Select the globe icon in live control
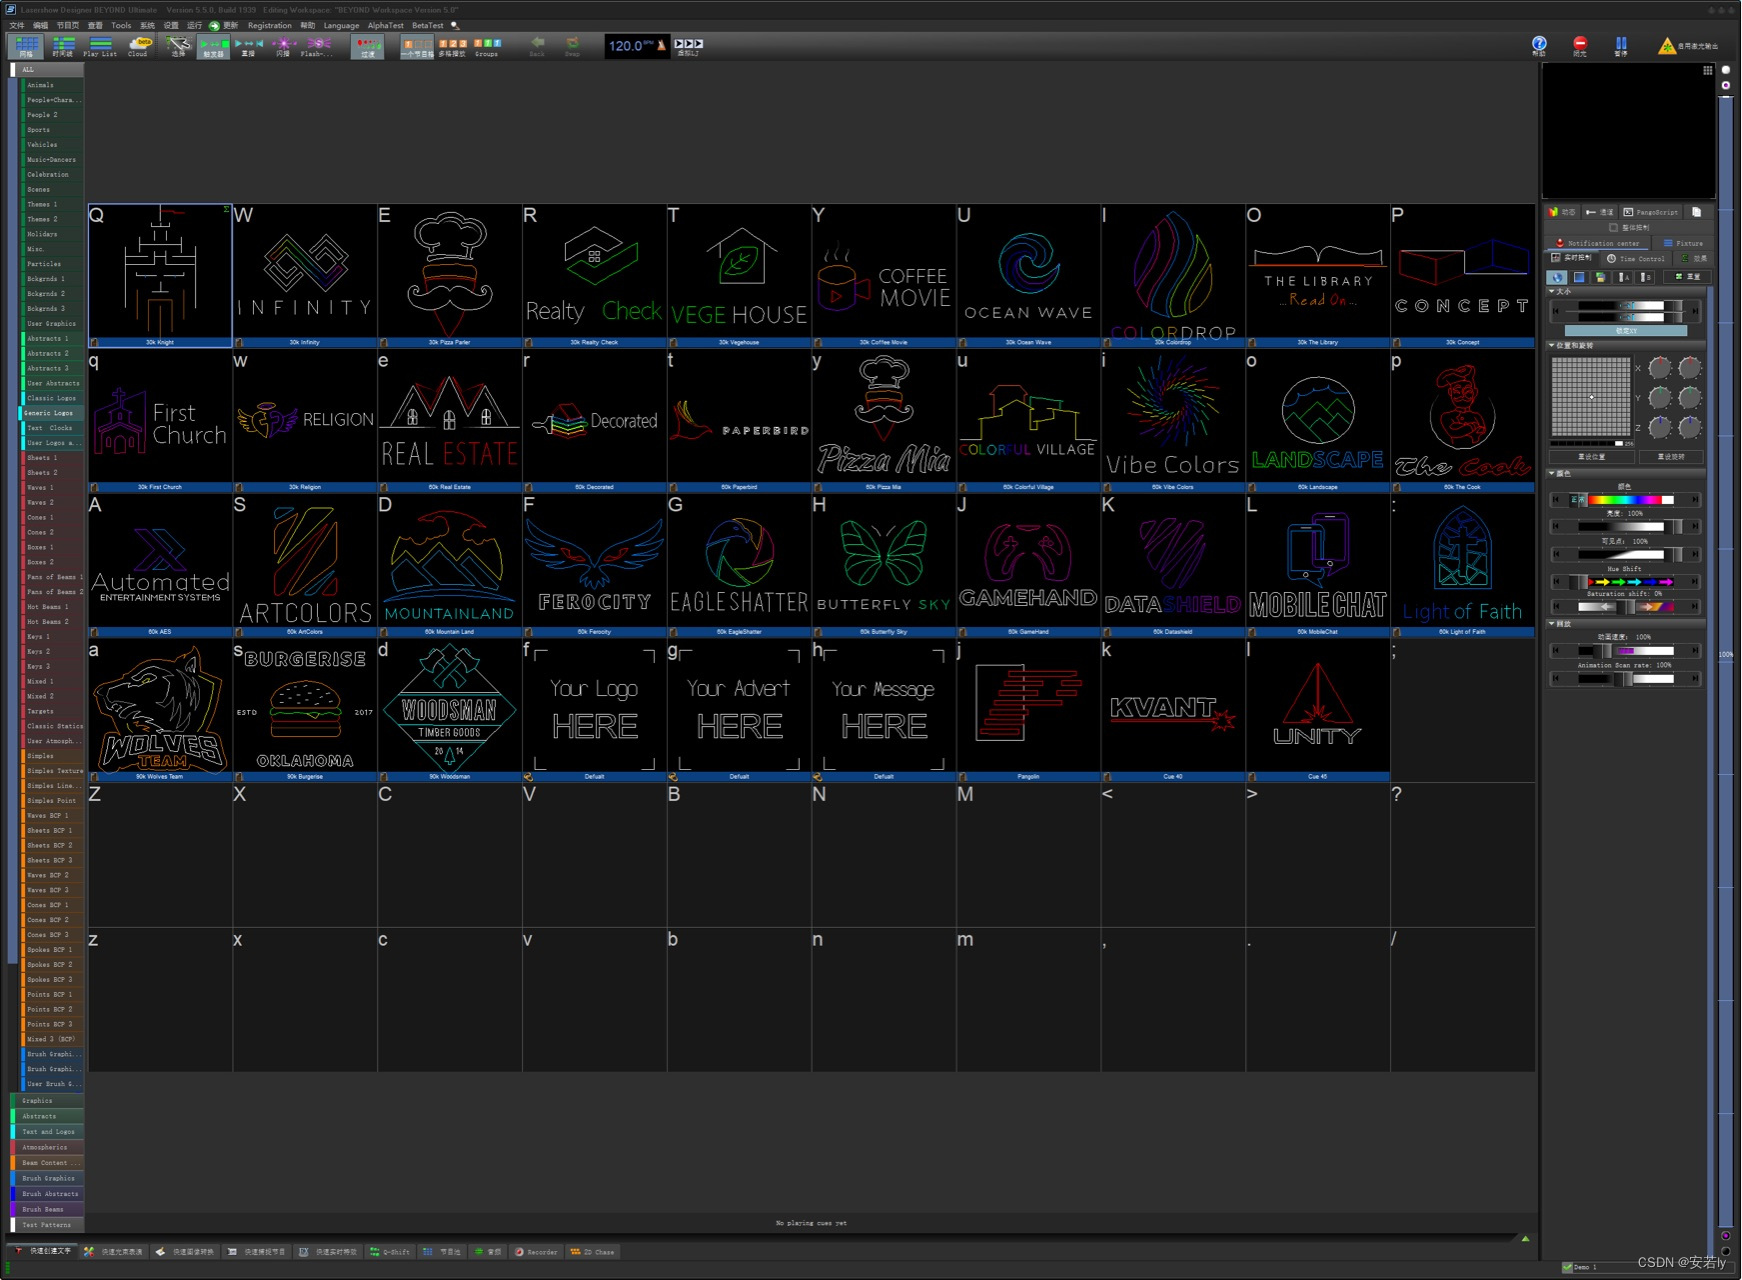Viewport: 1742px width, 1280px height. tap(1557, 277)
